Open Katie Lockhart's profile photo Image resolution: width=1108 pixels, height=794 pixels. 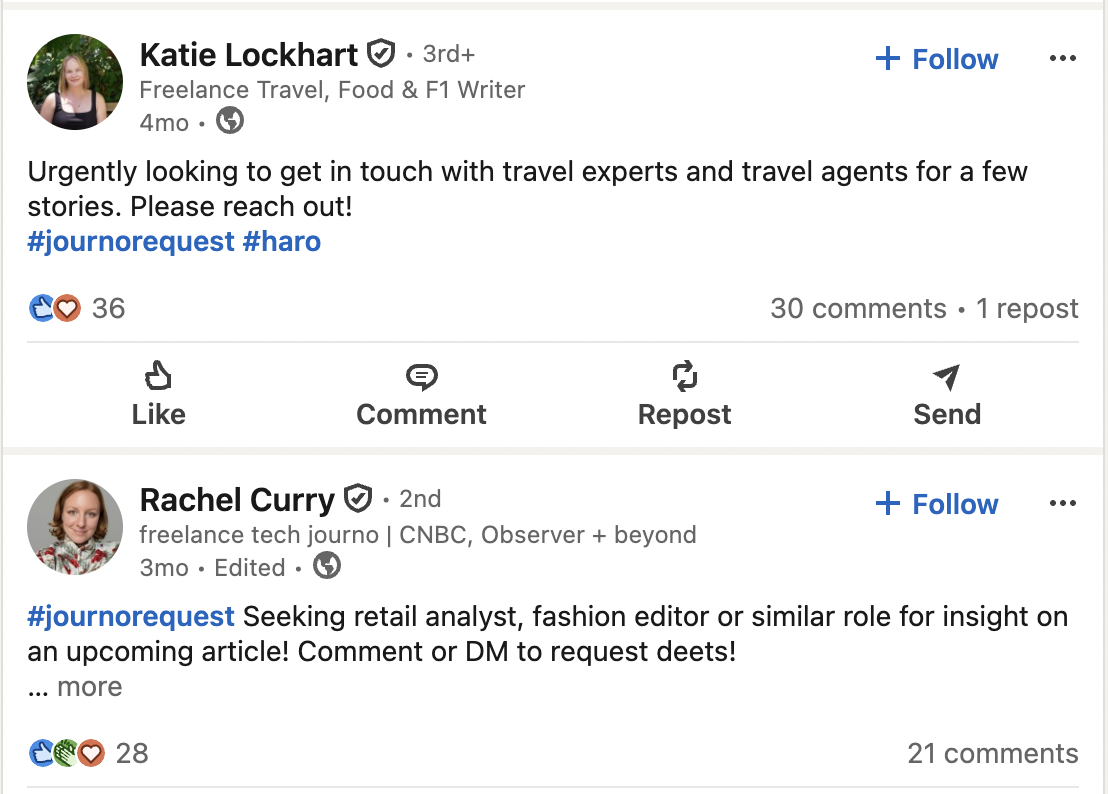(75, 82)
